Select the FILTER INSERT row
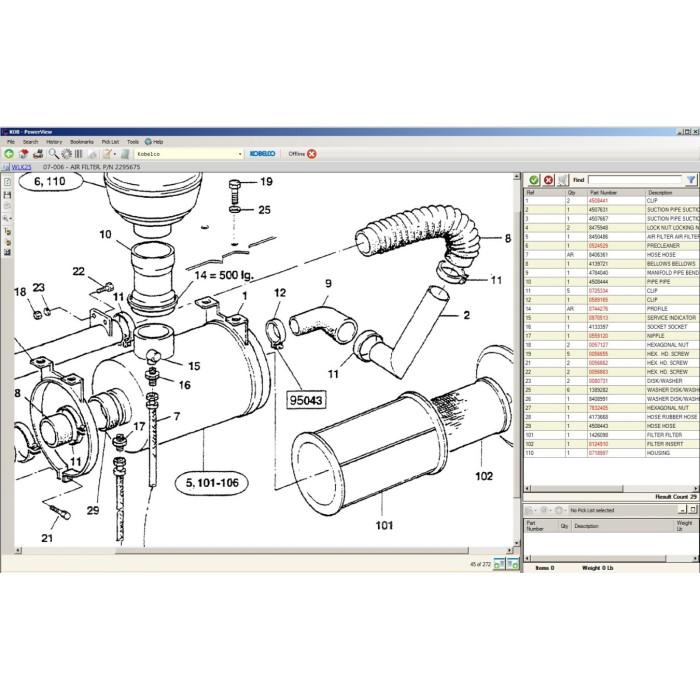This screenshot has height=700, width=700. click(612, 444)
